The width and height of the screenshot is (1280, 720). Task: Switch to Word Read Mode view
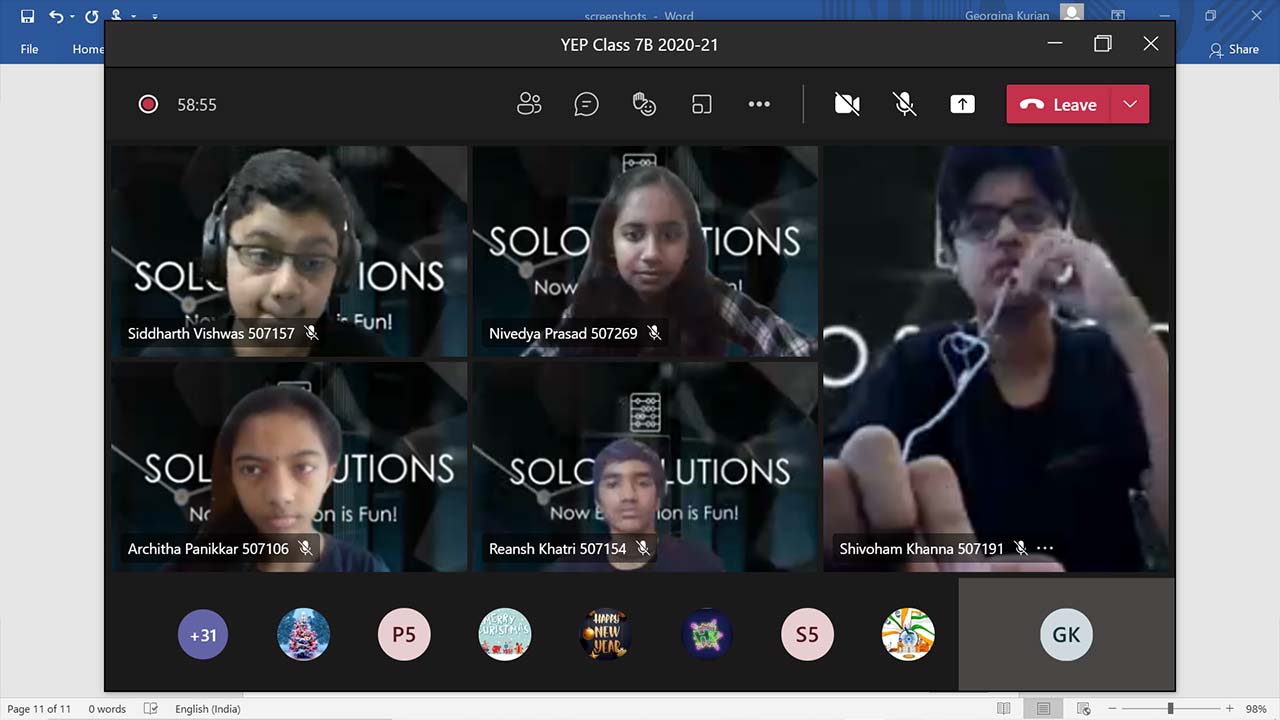(1004, 709)
